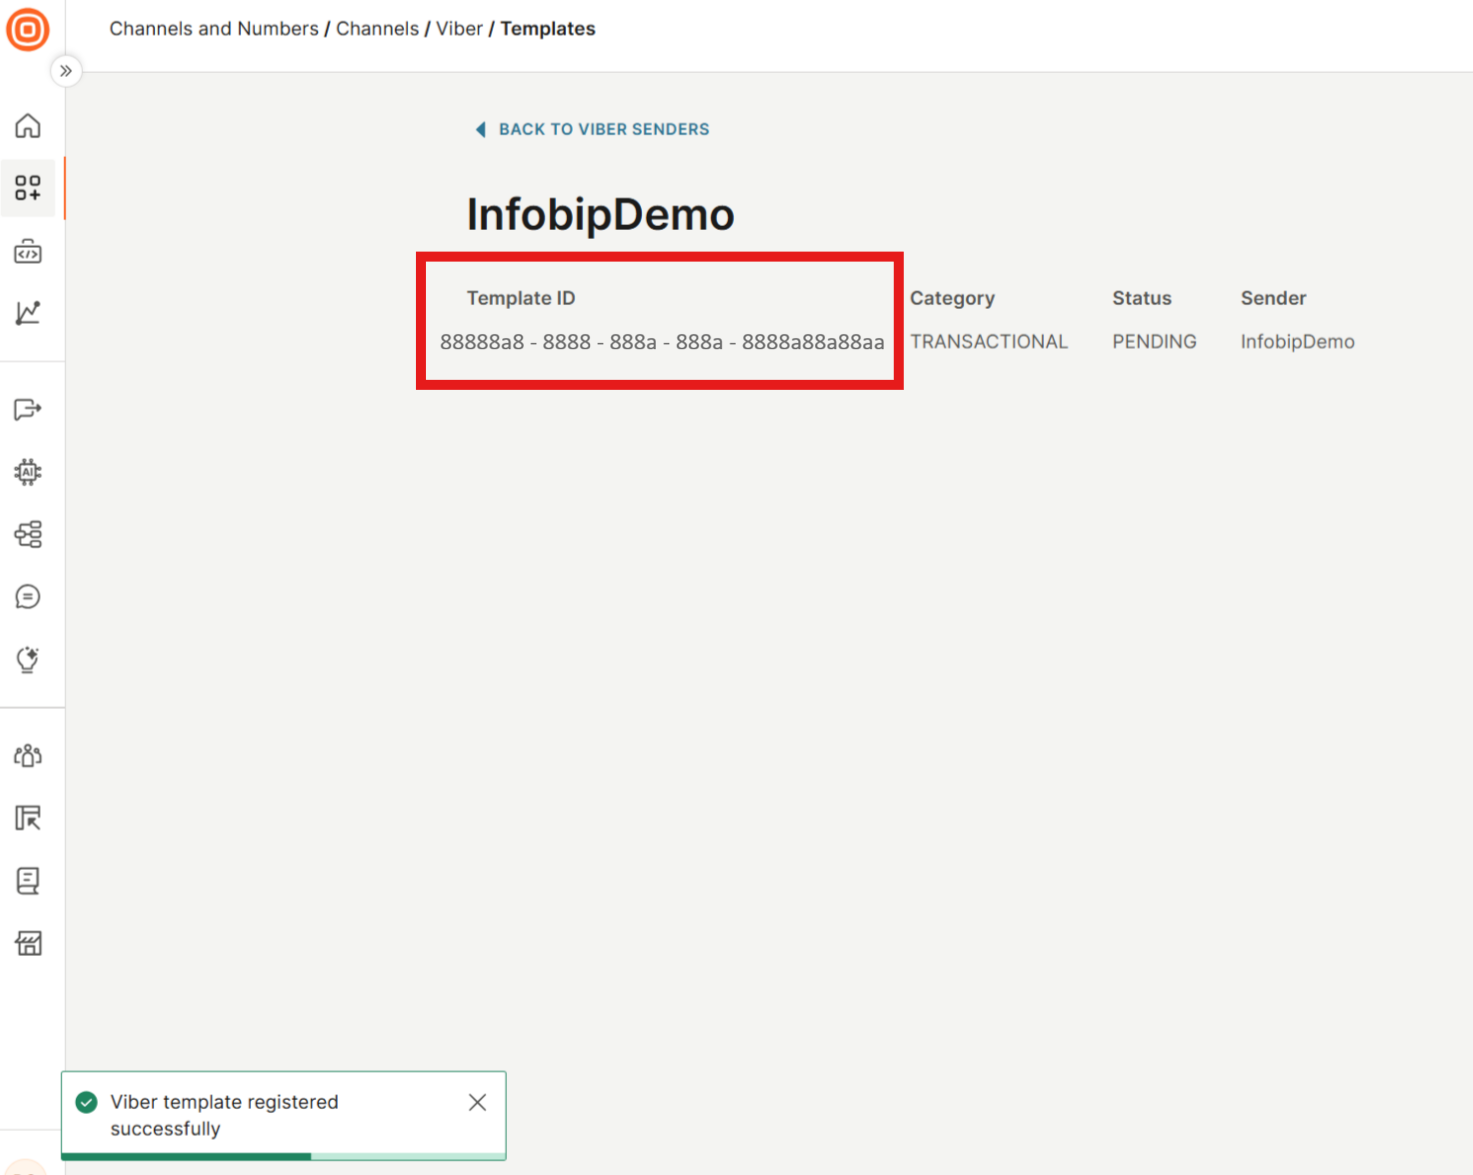Click the Sender column header
Screen dimensions: 1473x1175
pyautogui.click(x=1273, y=298)
